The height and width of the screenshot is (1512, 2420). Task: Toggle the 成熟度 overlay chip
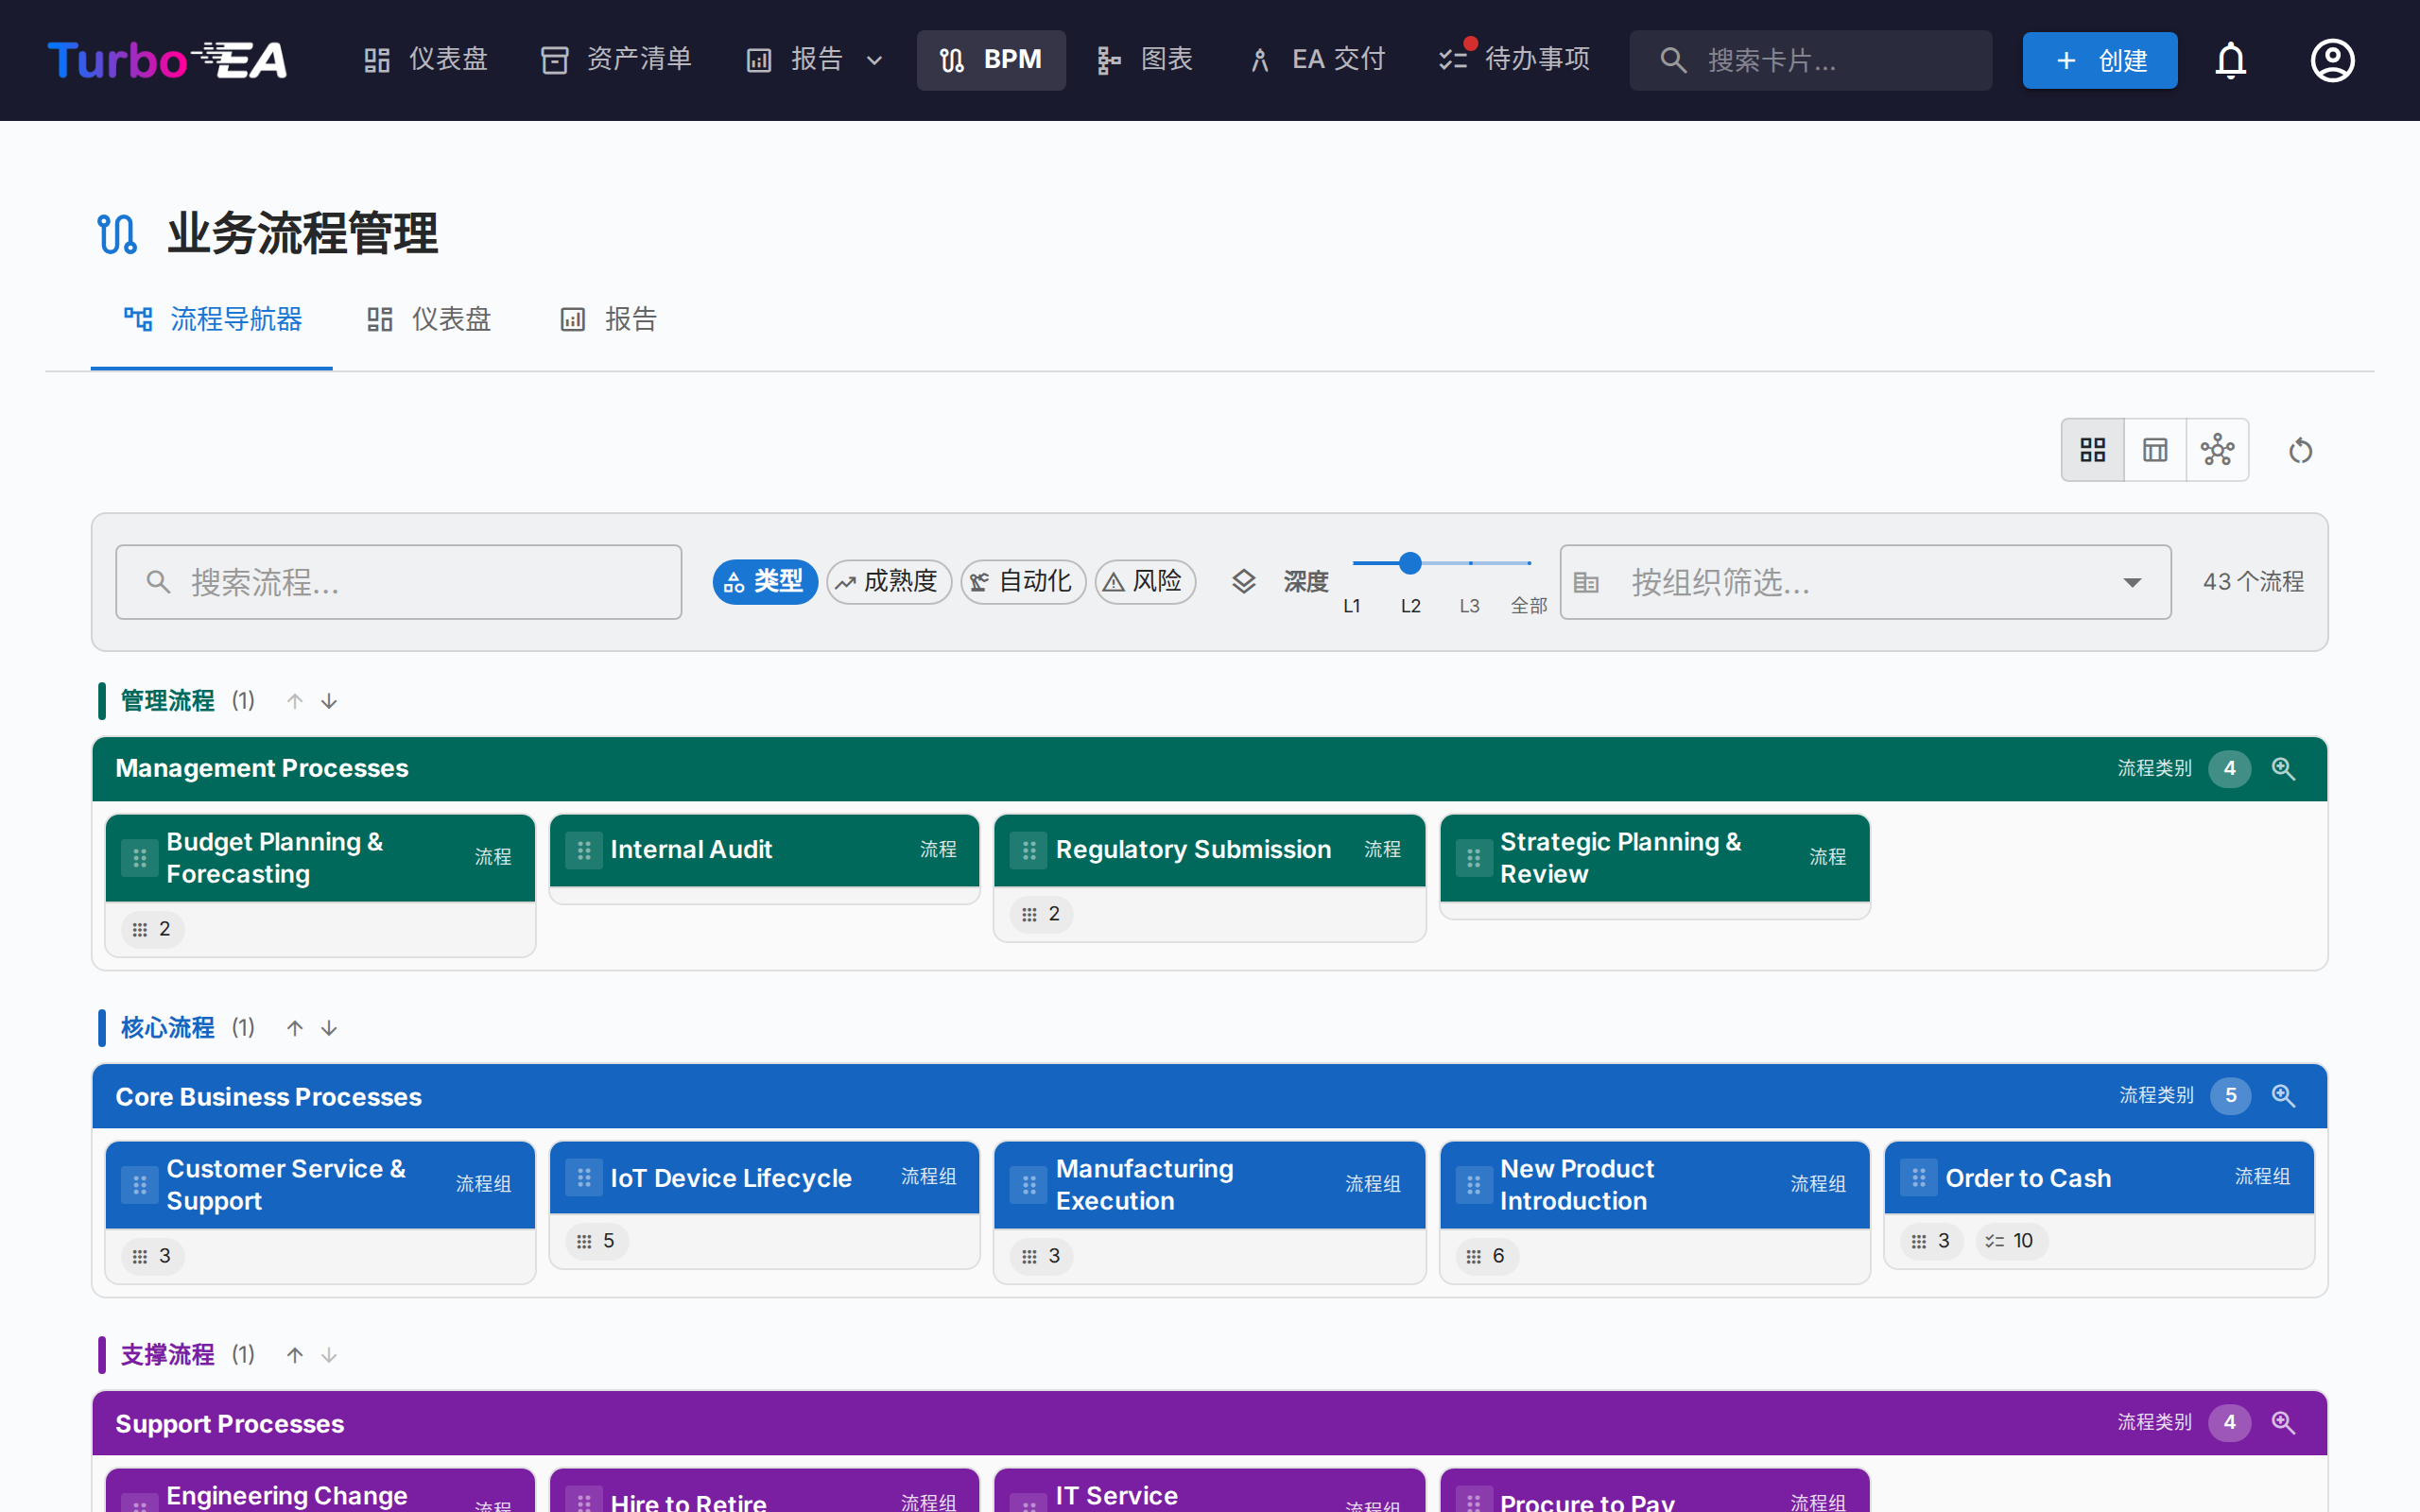coord(888,581)
